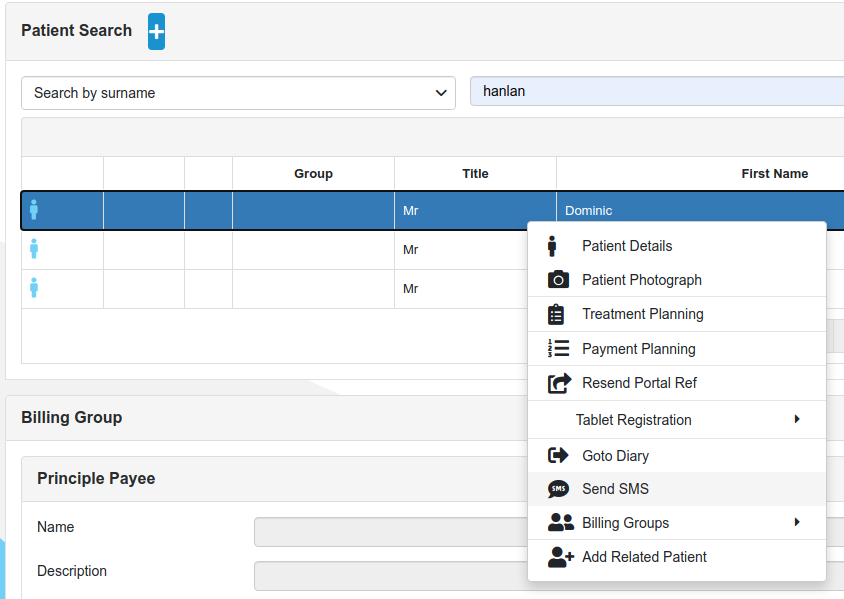Viewport: 844px width, 599px height.
Task: Choose Add Related Patient menu entry
Action: coord(677,557)
